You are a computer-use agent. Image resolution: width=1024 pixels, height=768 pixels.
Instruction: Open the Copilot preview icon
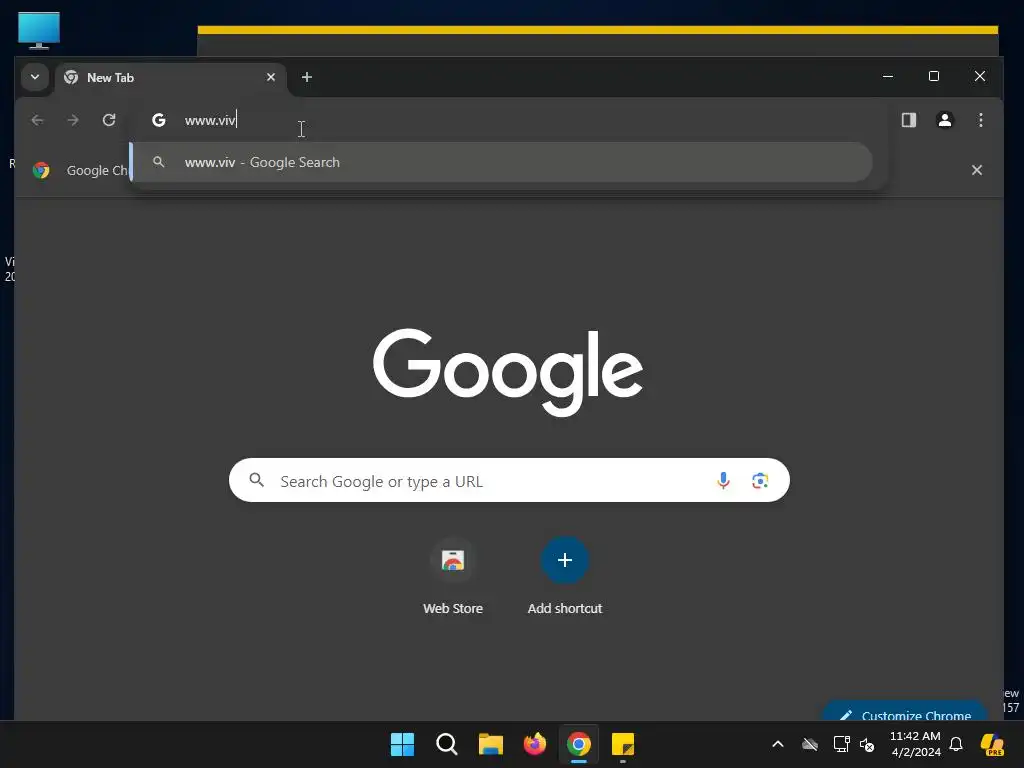(x=993, y=744)
